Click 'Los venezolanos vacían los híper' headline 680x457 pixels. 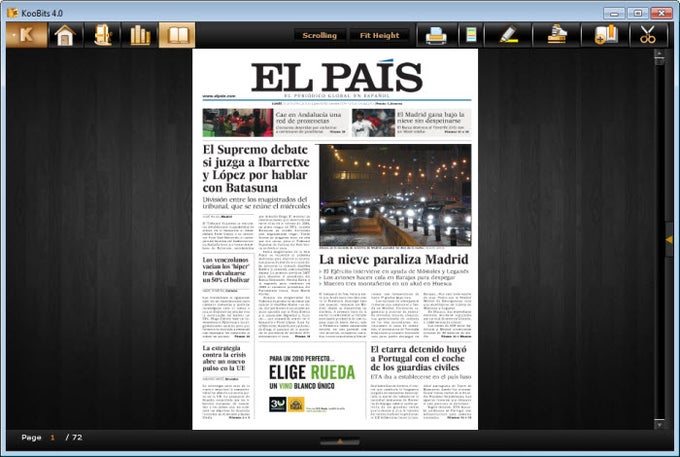(x=226, y=270)
